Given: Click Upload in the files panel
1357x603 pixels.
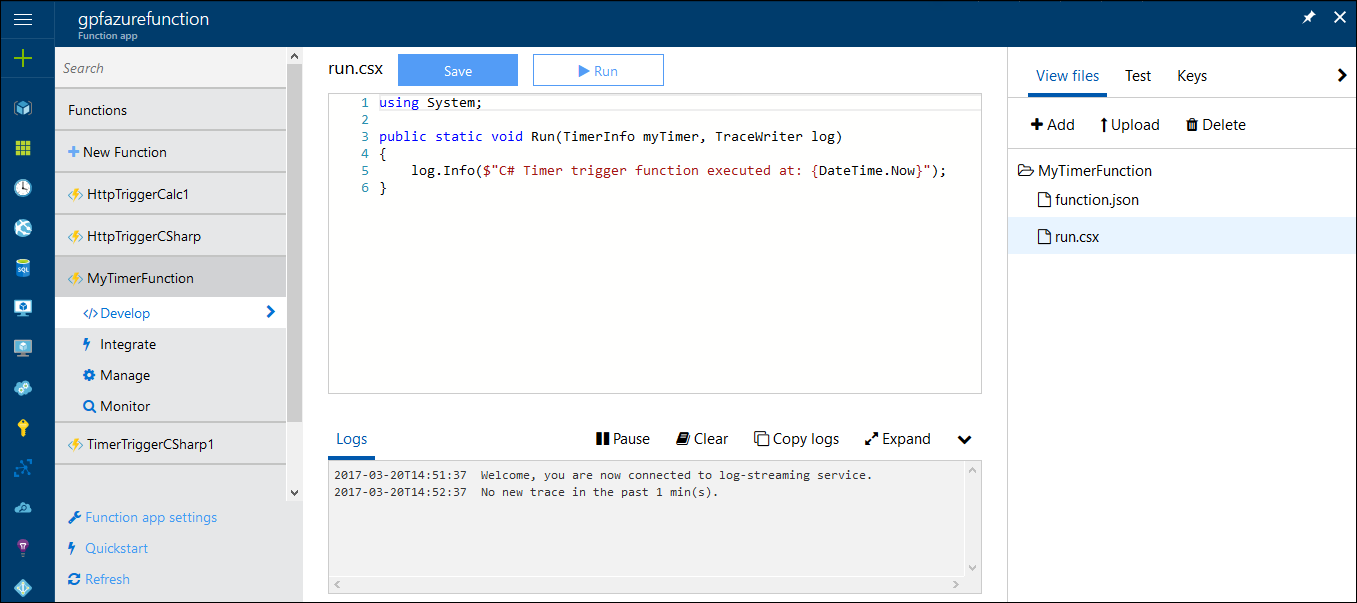Looking at the screenshot, I should point(1129,125).
